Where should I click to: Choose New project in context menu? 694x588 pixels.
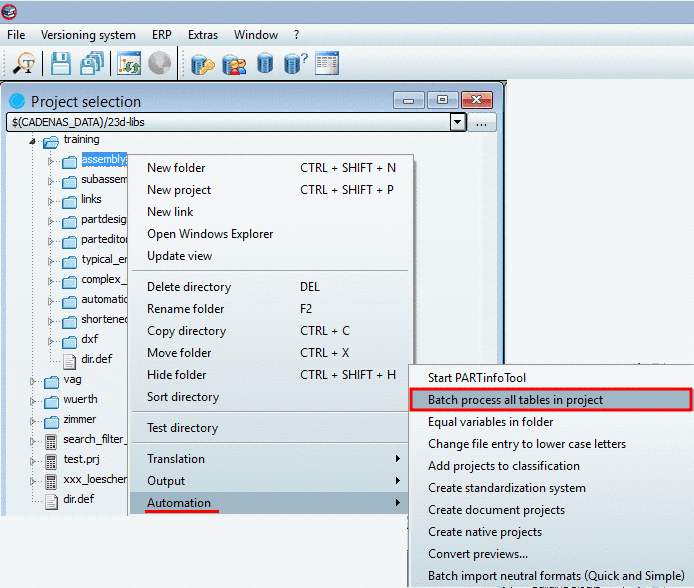coord(272,190)
